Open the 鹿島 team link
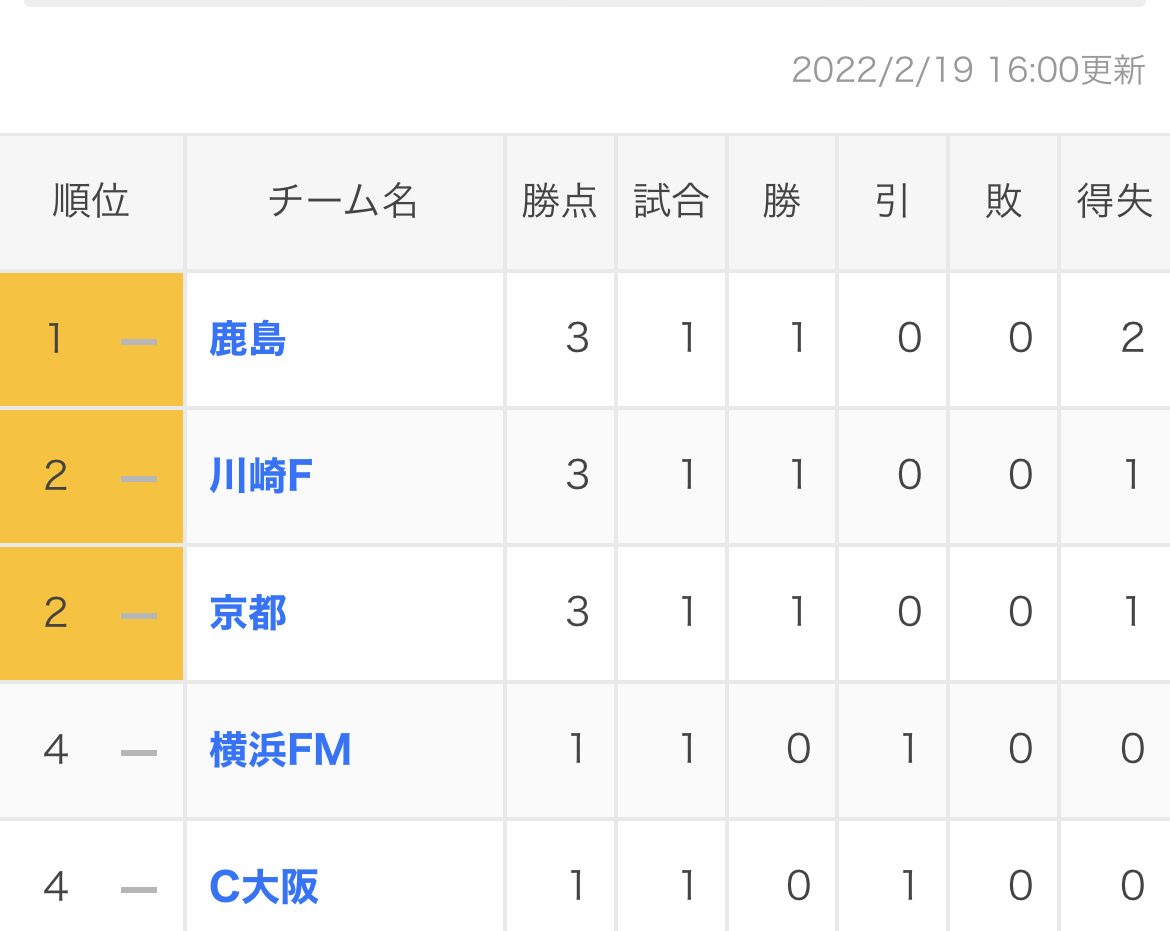 click(x=248, y=340)
